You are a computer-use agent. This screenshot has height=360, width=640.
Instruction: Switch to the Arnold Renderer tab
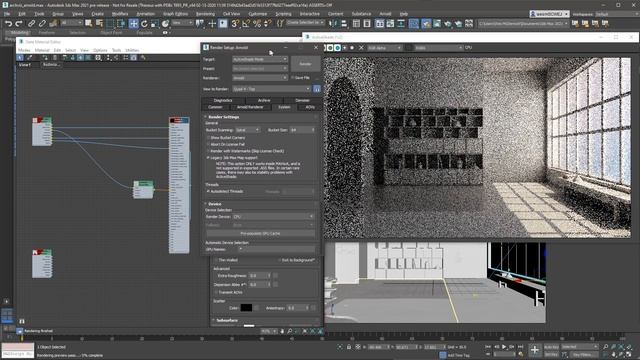[250, 107]
